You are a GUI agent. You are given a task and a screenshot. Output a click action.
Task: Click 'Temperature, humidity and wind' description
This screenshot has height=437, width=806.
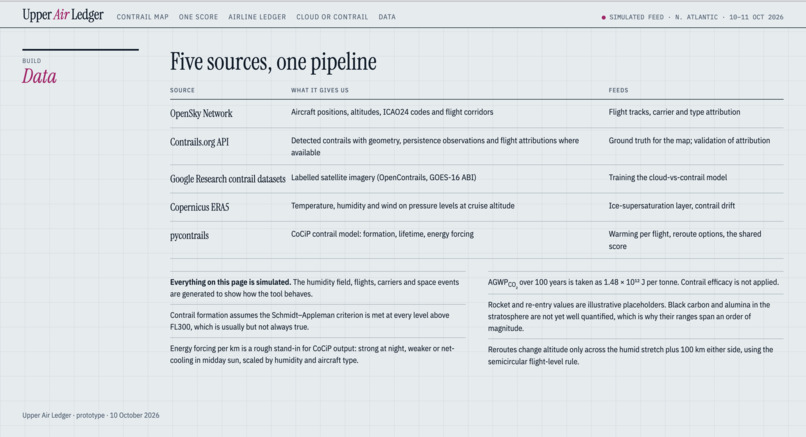[402, 206]
